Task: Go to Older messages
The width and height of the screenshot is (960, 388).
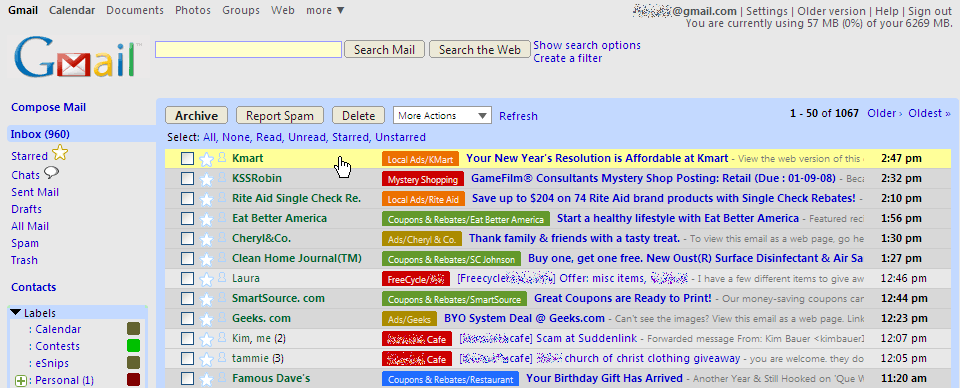Action: coord(885,113)
